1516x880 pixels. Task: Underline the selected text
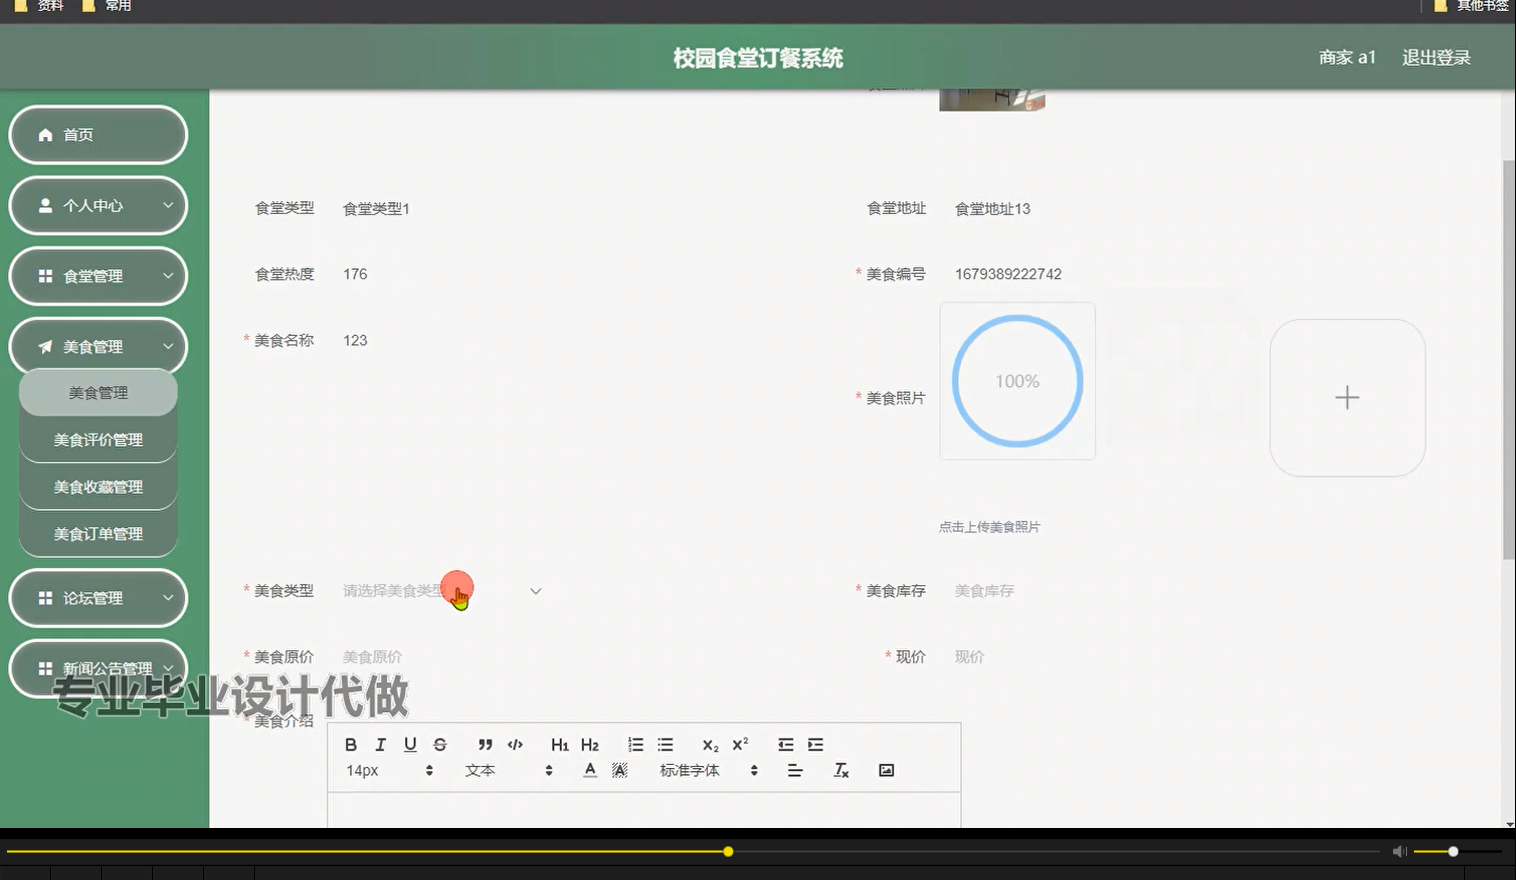click(409, 744)
